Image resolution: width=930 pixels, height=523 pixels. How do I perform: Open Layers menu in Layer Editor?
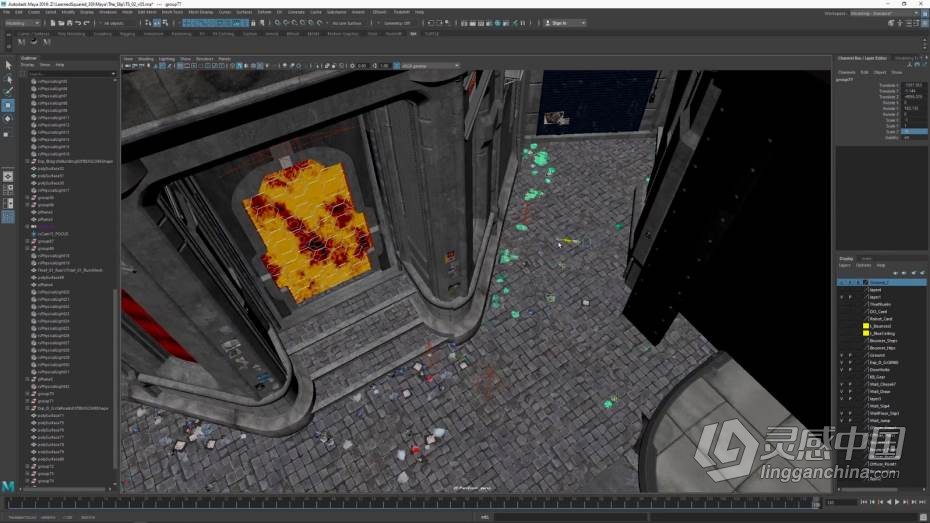tap(845, 265)
